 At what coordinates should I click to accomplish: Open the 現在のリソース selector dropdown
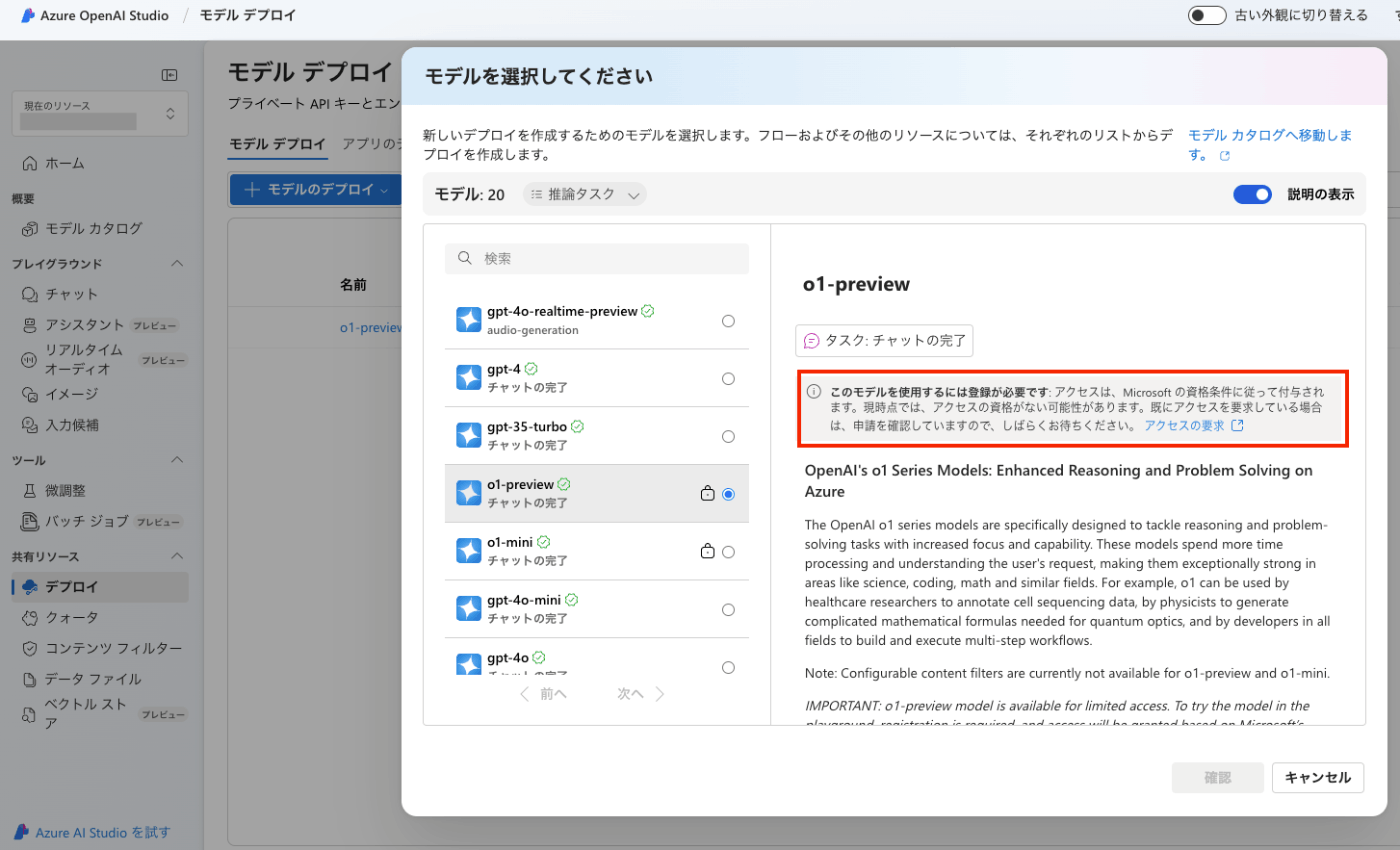[100, 114]
